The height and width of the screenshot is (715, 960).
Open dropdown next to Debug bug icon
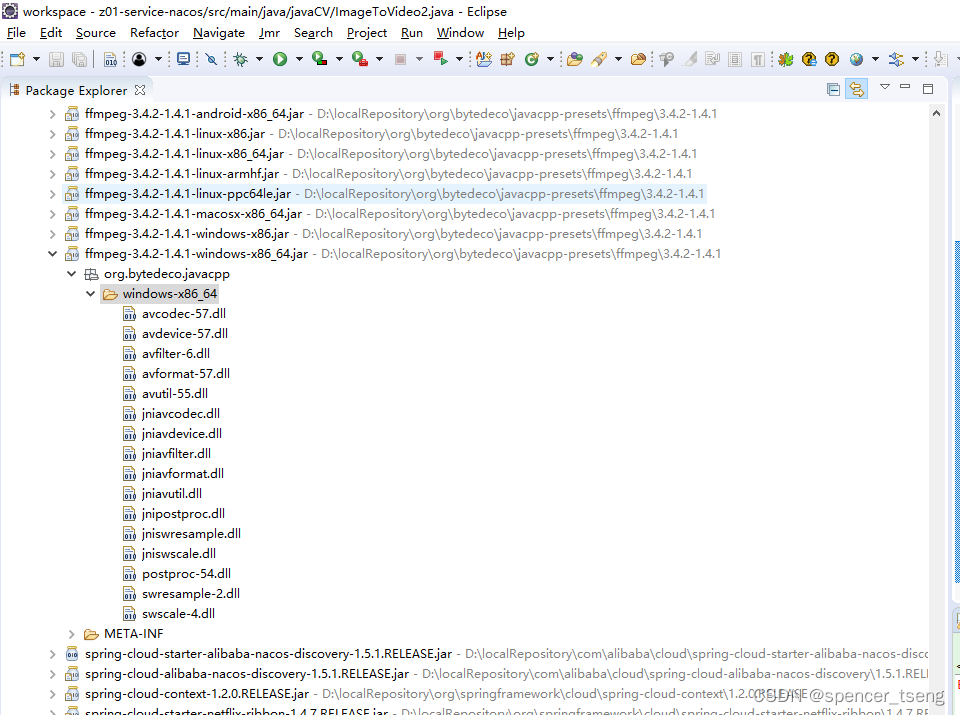pyautogui.click(x=259, y=59)
